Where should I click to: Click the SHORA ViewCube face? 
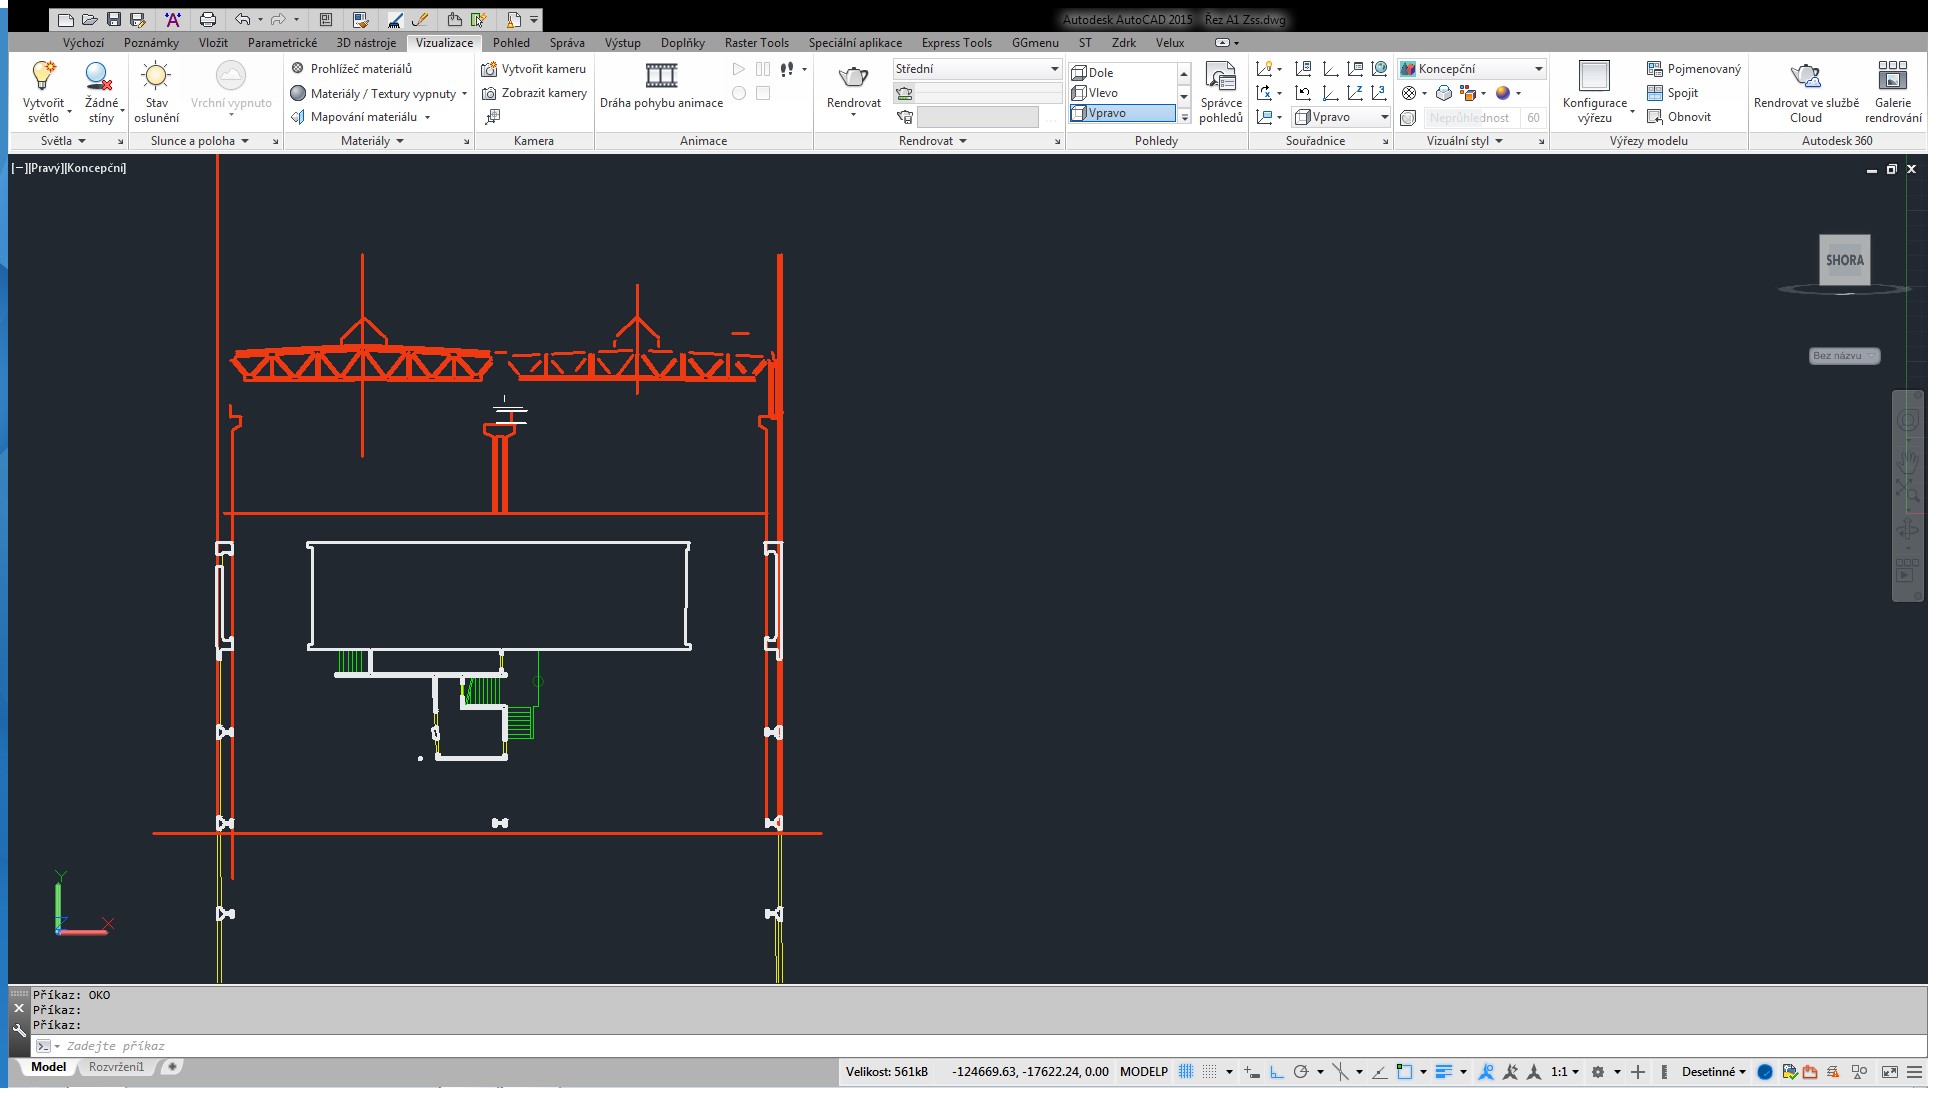[x=1844, y=260]
